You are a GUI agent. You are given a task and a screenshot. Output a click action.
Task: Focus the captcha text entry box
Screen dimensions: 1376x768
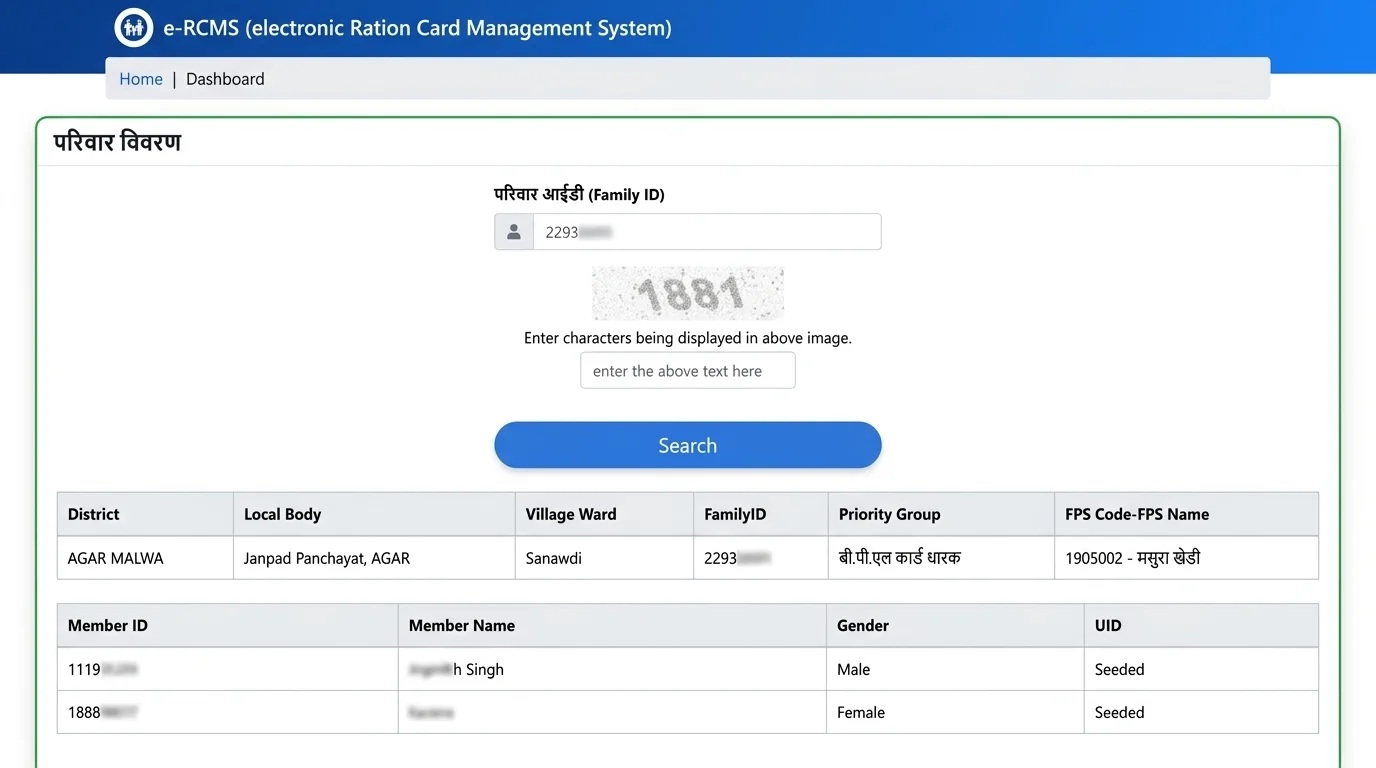tap(688, 371)
